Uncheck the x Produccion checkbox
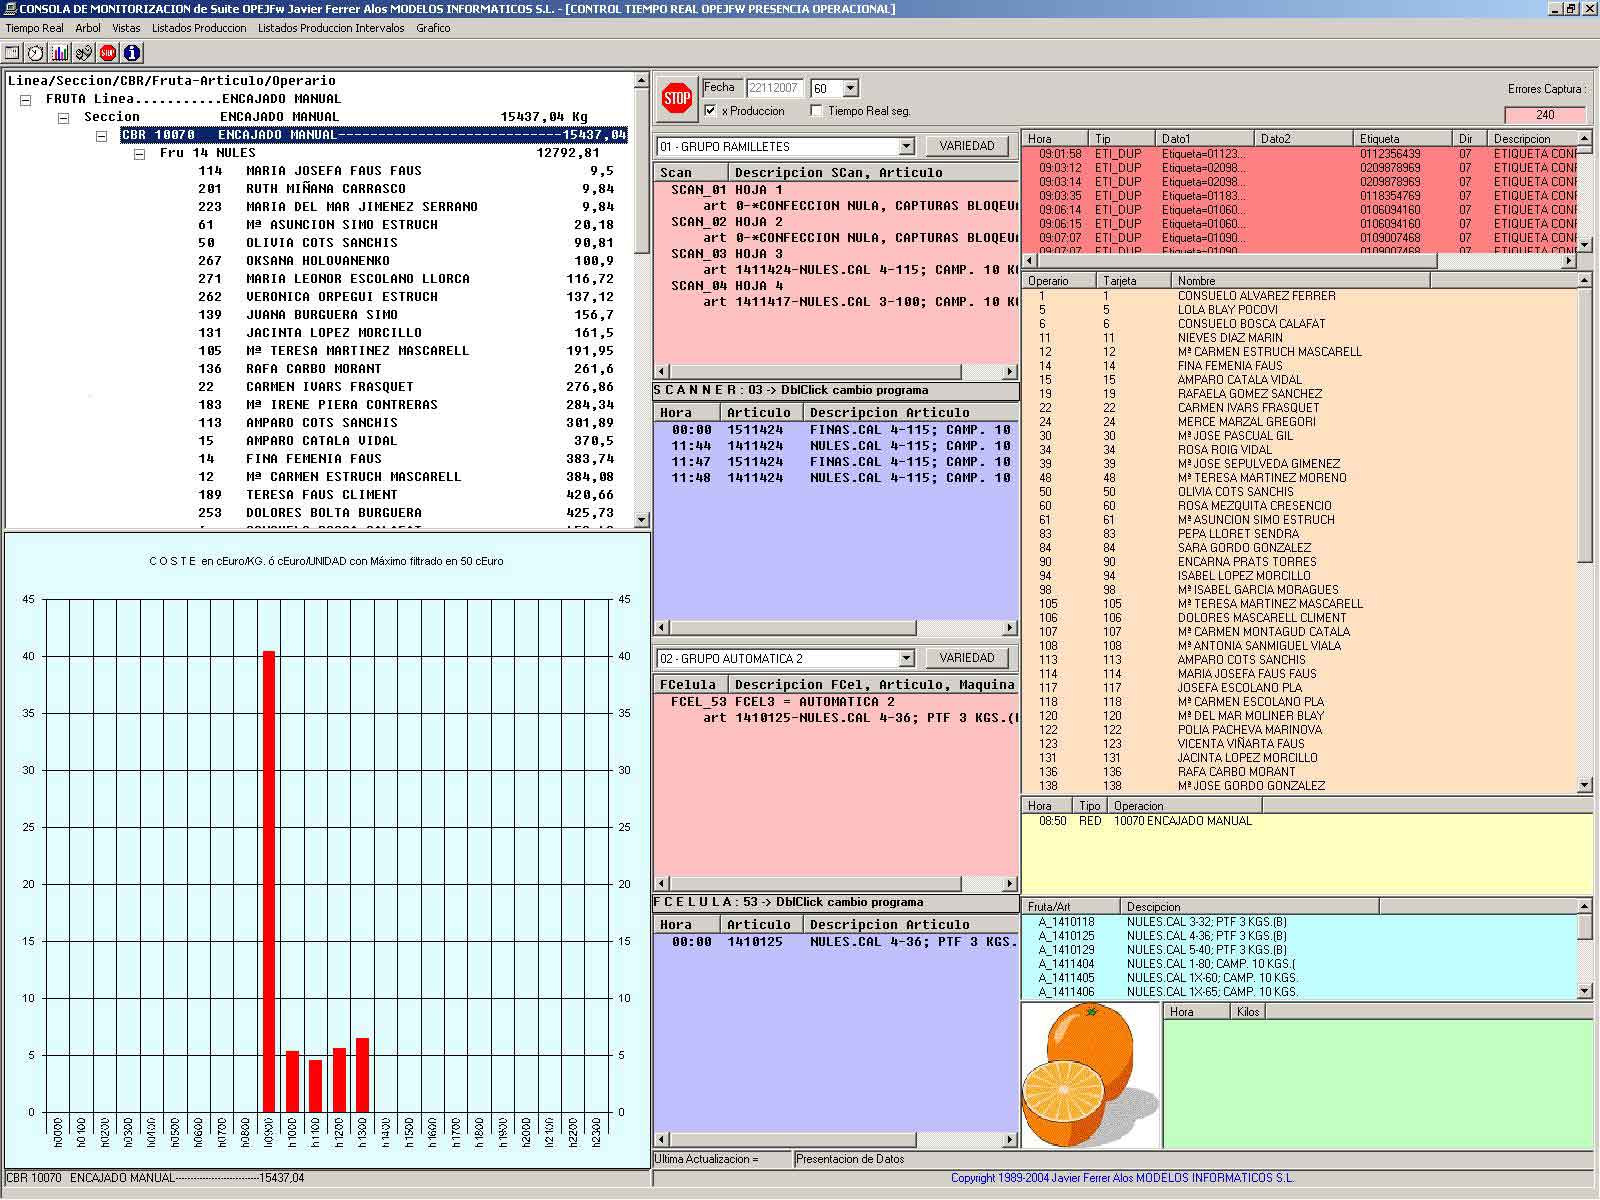1600x1200 pixels. 710,111
